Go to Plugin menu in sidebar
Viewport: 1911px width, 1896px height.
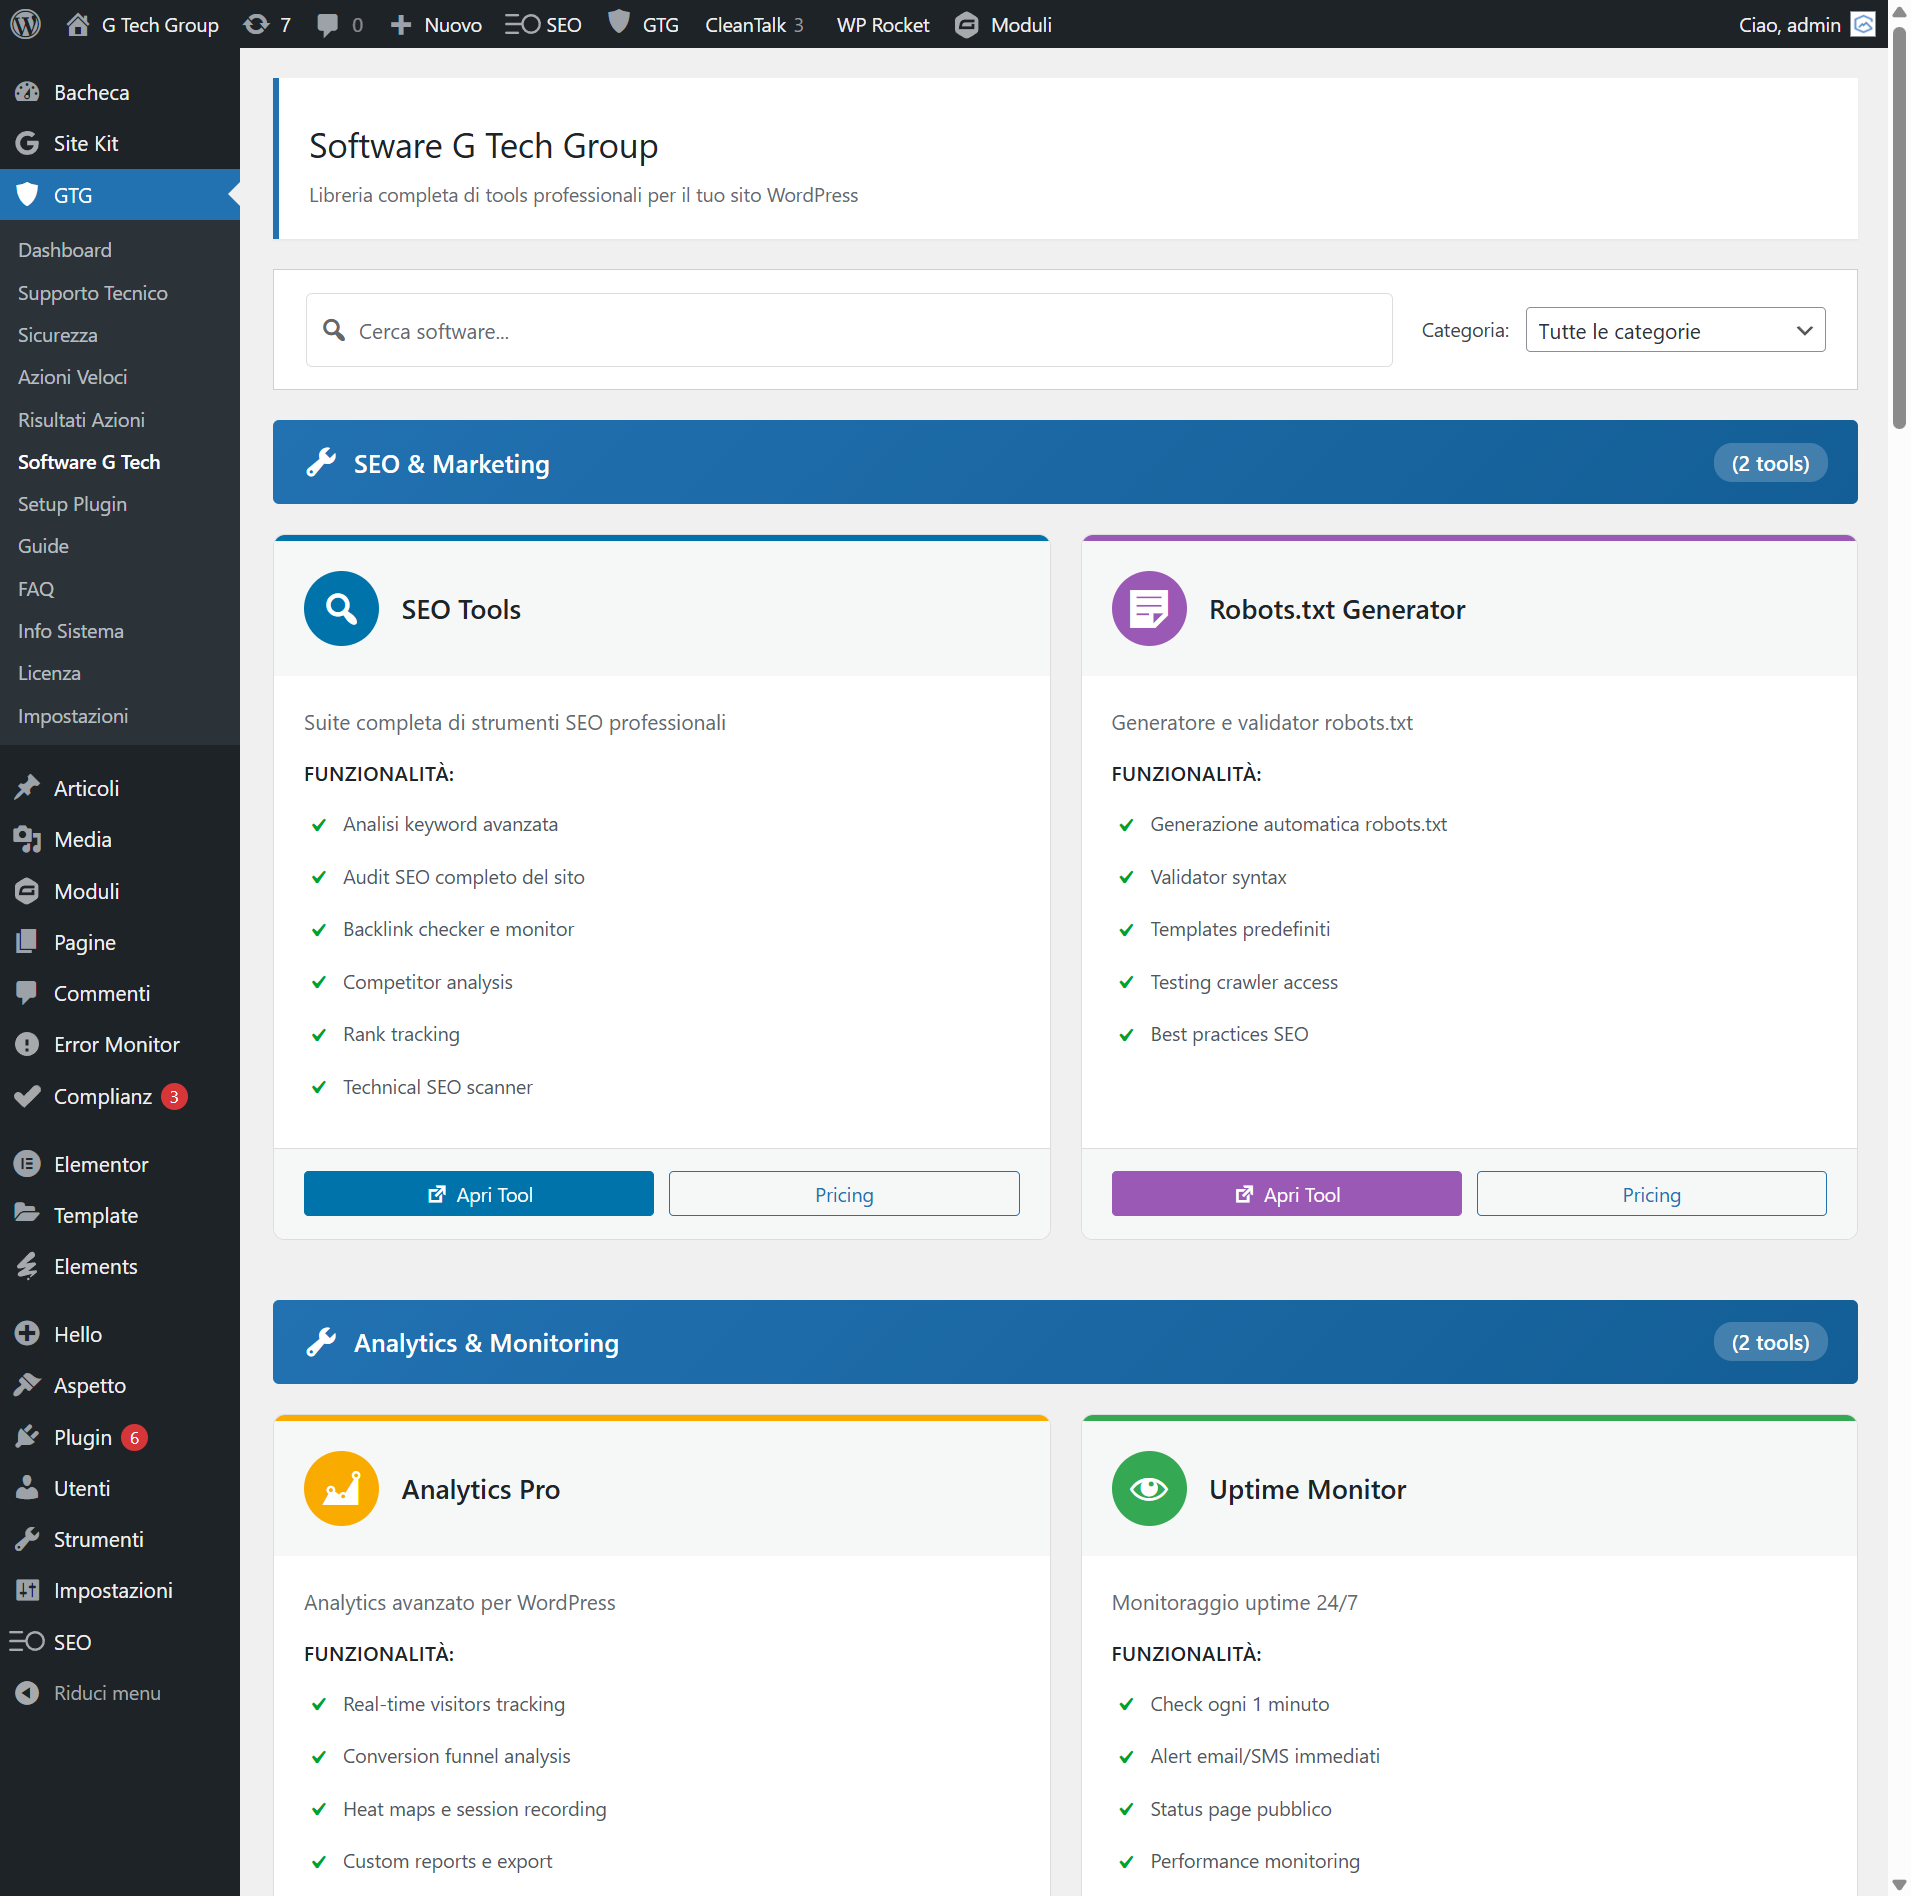coord(82,1437)
